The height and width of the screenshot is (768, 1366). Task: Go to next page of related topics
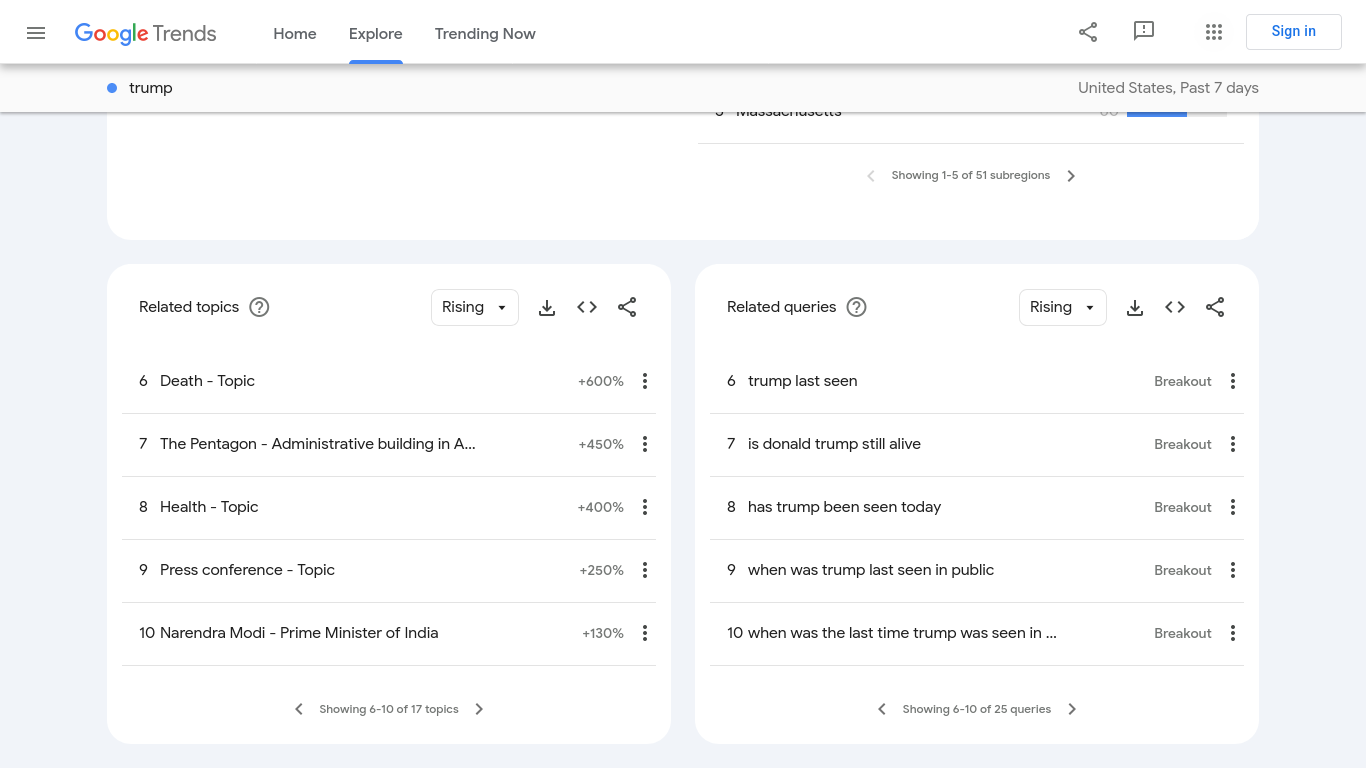click(x=479, y=709)
